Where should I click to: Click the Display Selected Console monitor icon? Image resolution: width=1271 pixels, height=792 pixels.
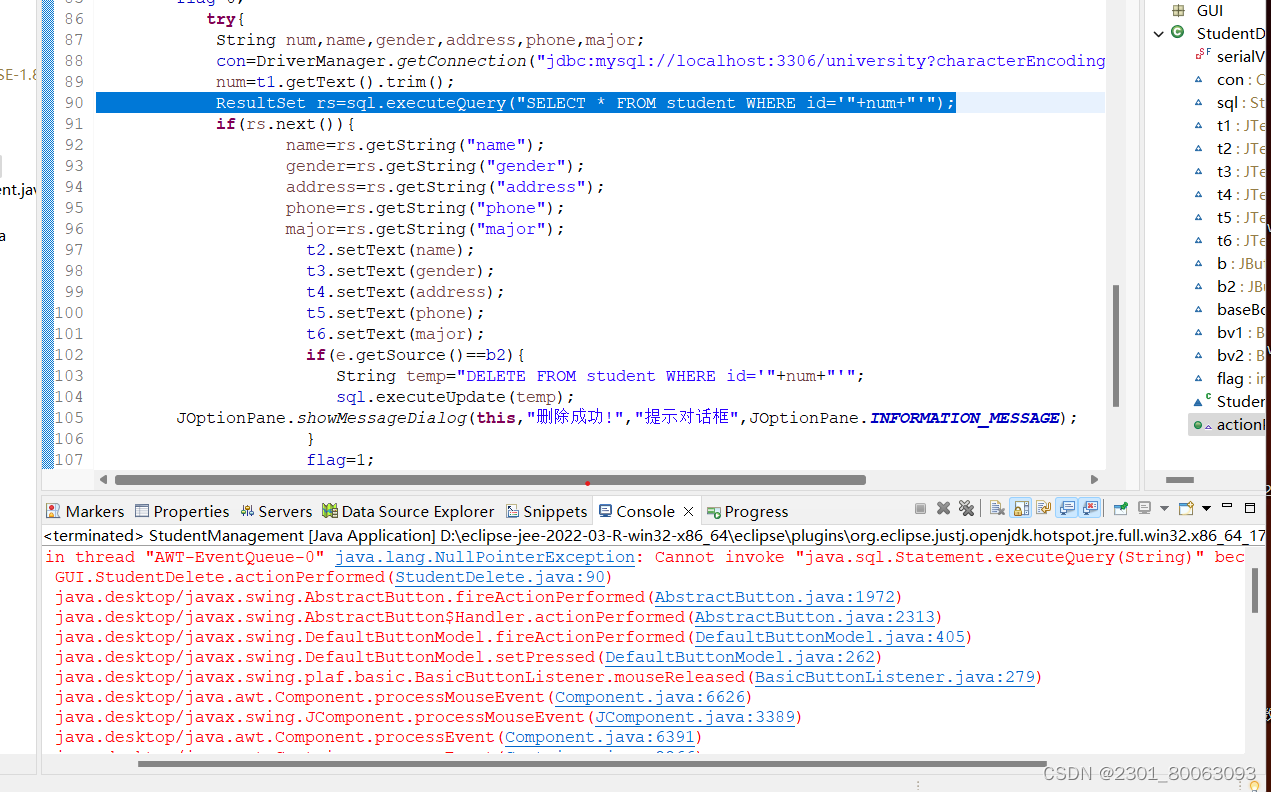1144,508
